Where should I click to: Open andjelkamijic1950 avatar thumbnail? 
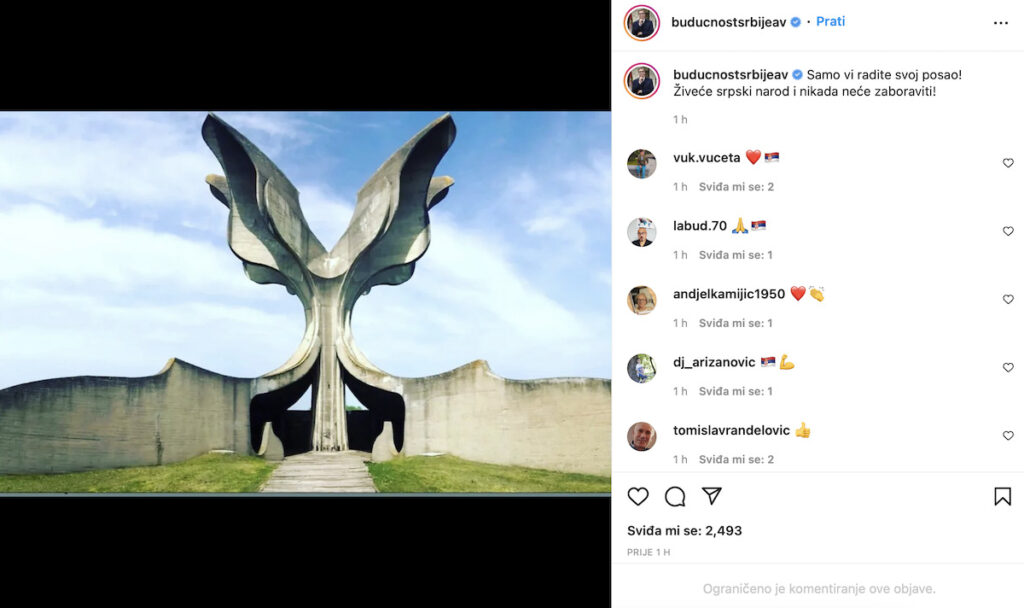click(x=641, y=300)
